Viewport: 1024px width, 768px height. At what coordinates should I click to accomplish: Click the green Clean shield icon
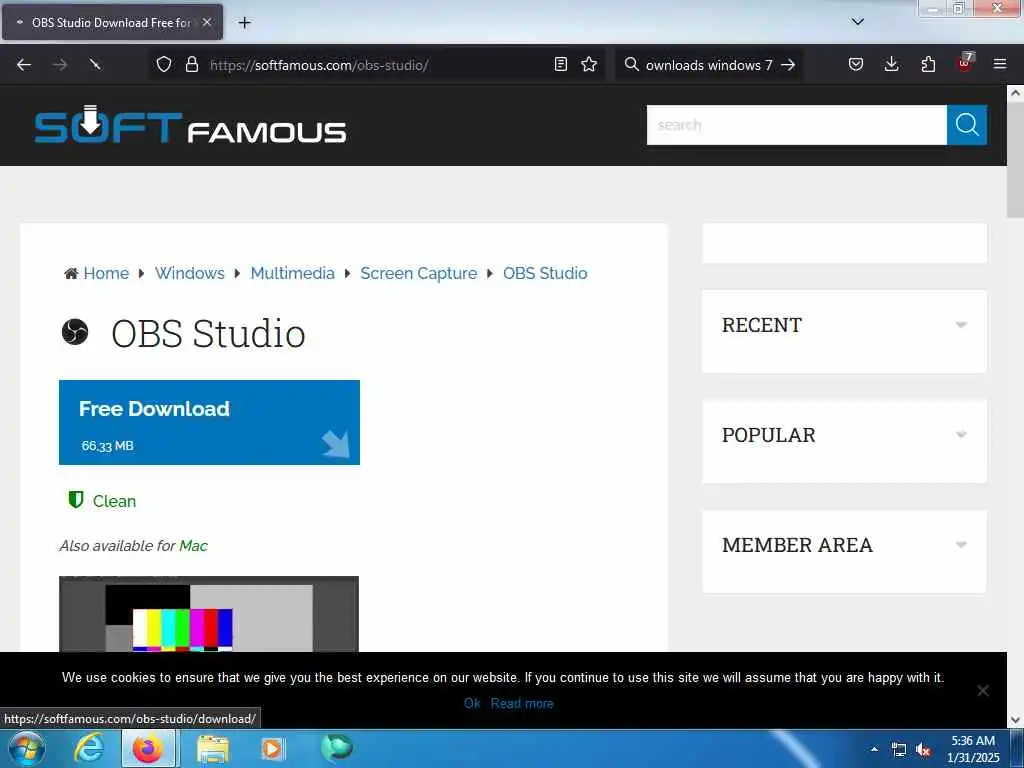pos(76,500)
